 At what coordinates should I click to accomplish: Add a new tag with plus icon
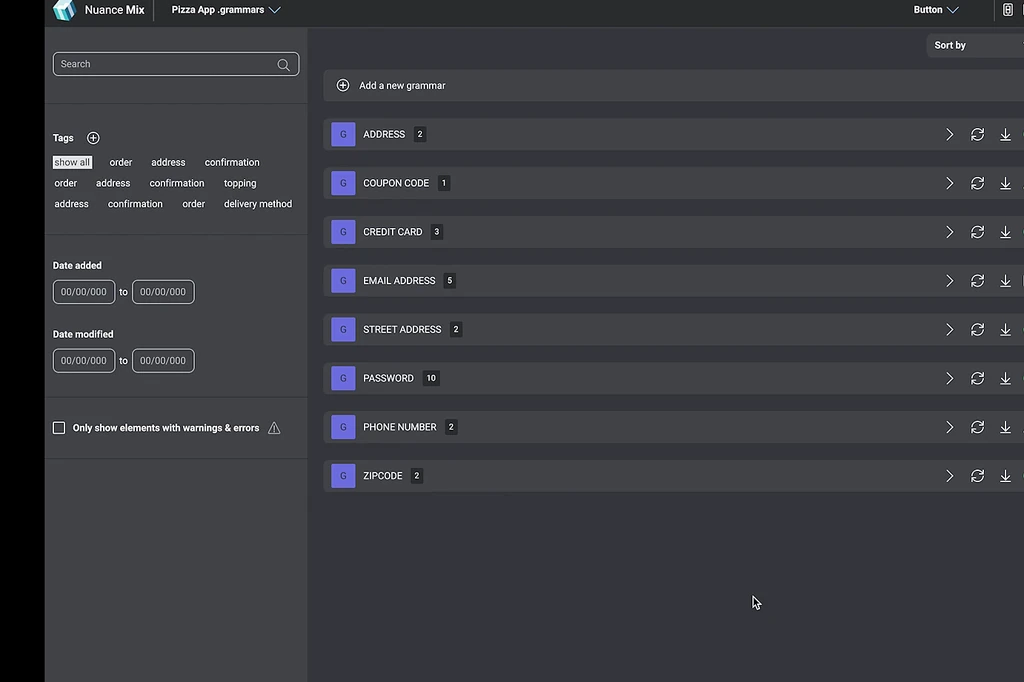(93, 138)
